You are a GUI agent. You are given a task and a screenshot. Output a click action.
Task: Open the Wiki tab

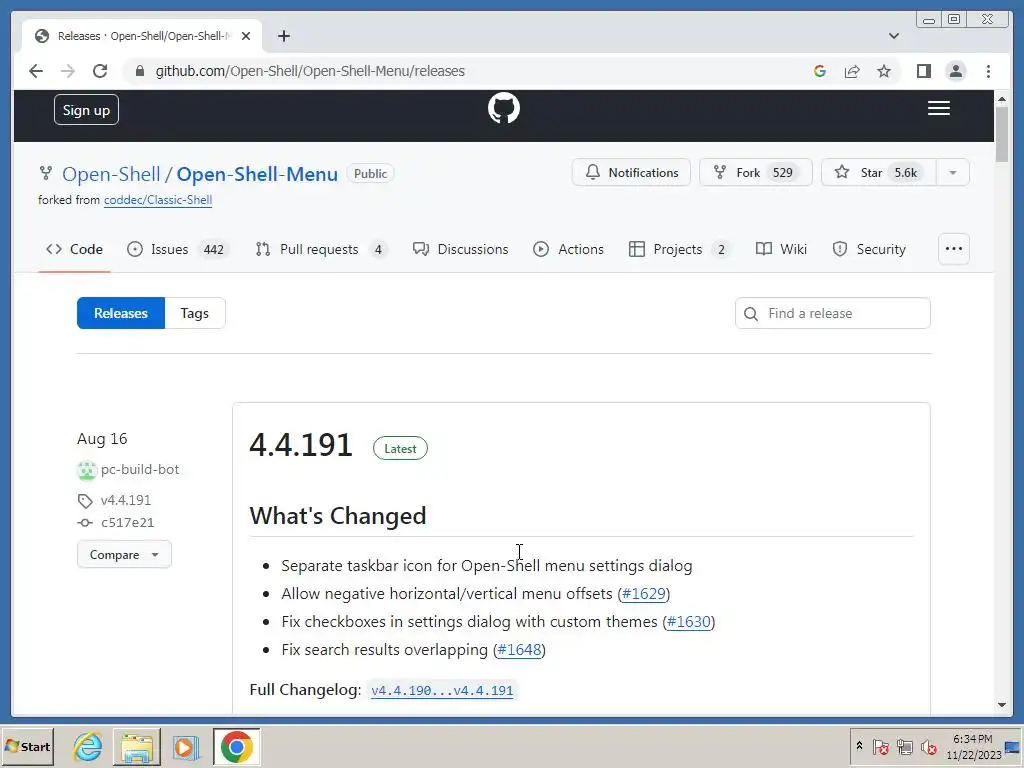click(781, 249)
